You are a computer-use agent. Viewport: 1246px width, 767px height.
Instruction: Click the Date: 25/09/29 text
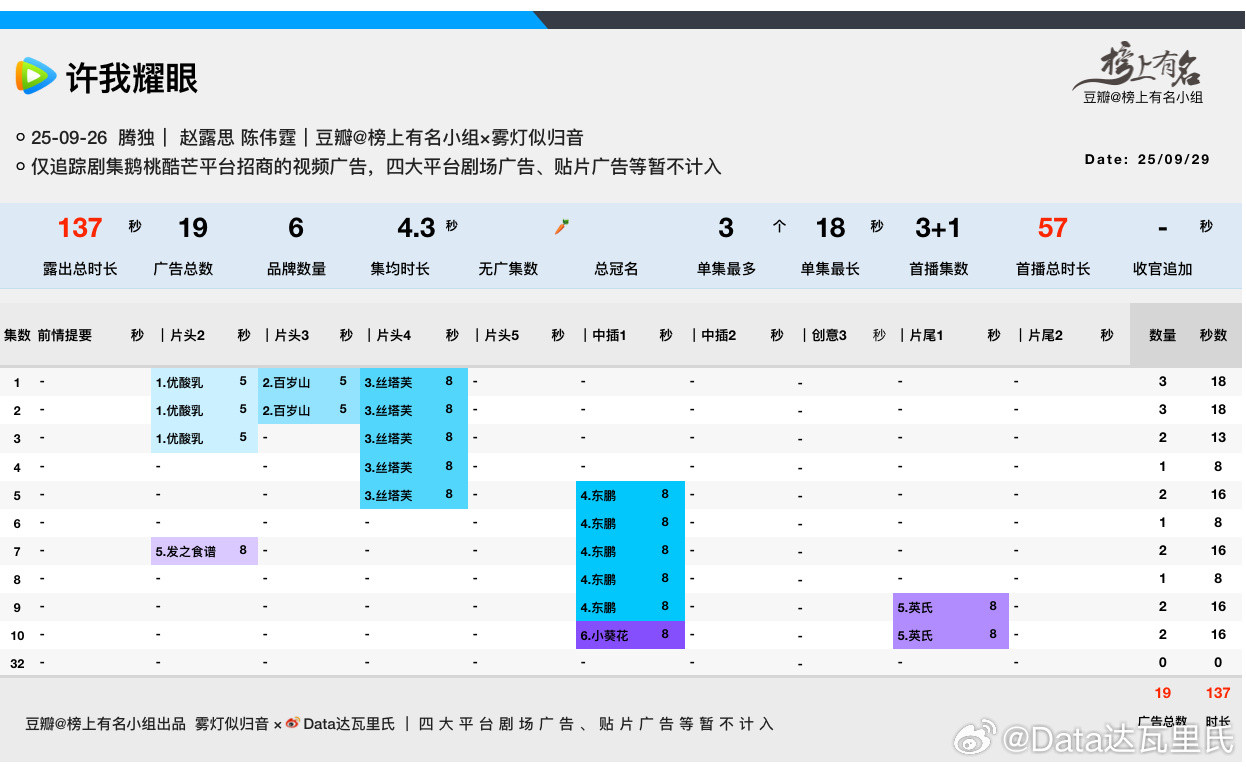coord(1147,159)
